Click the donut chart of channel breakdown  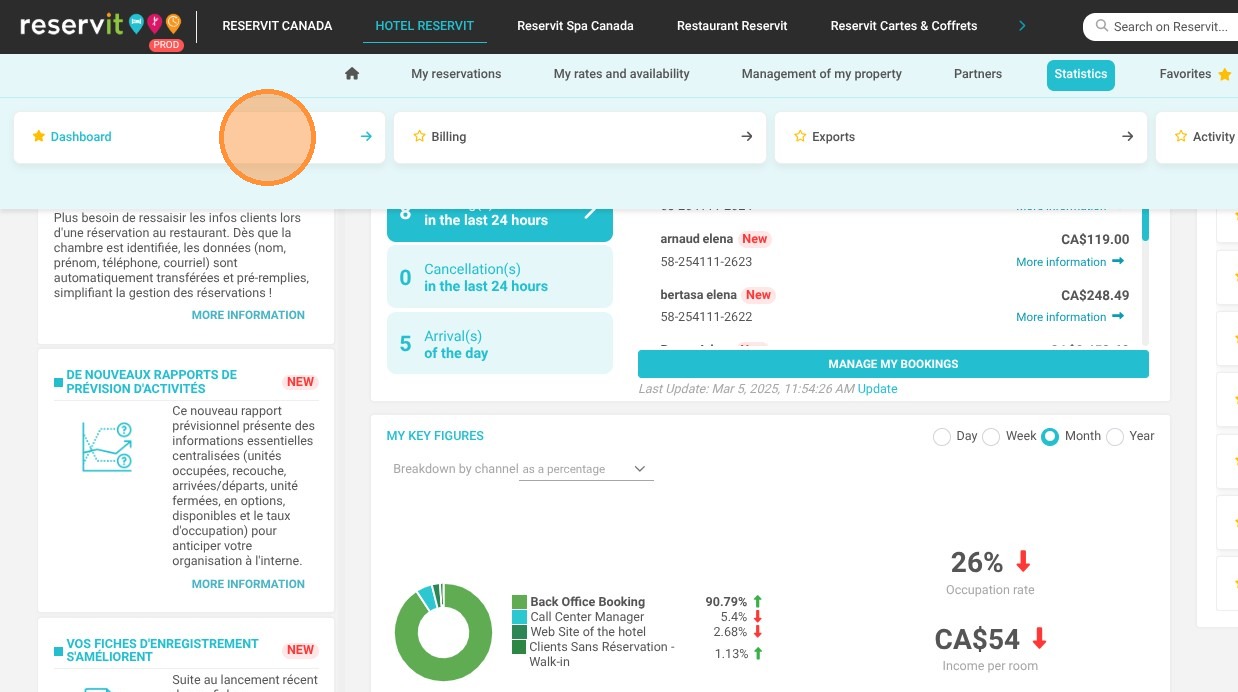click(x=443, y=633)
